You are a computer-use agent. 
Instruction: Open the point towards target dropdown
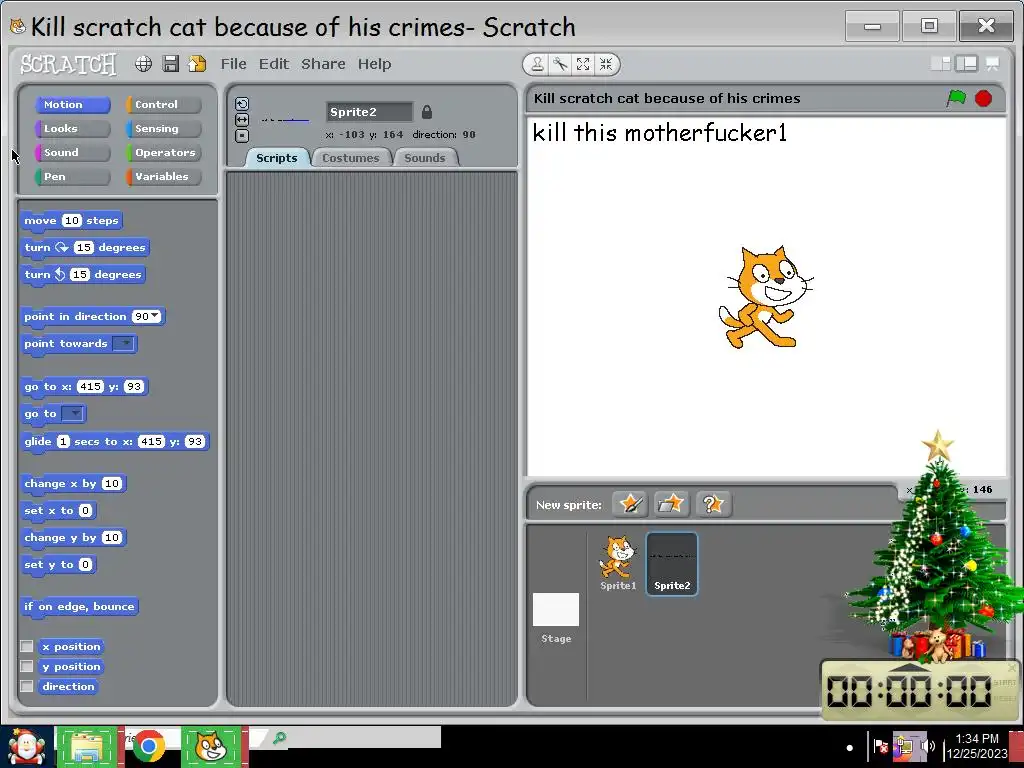(x=123, y=344)
